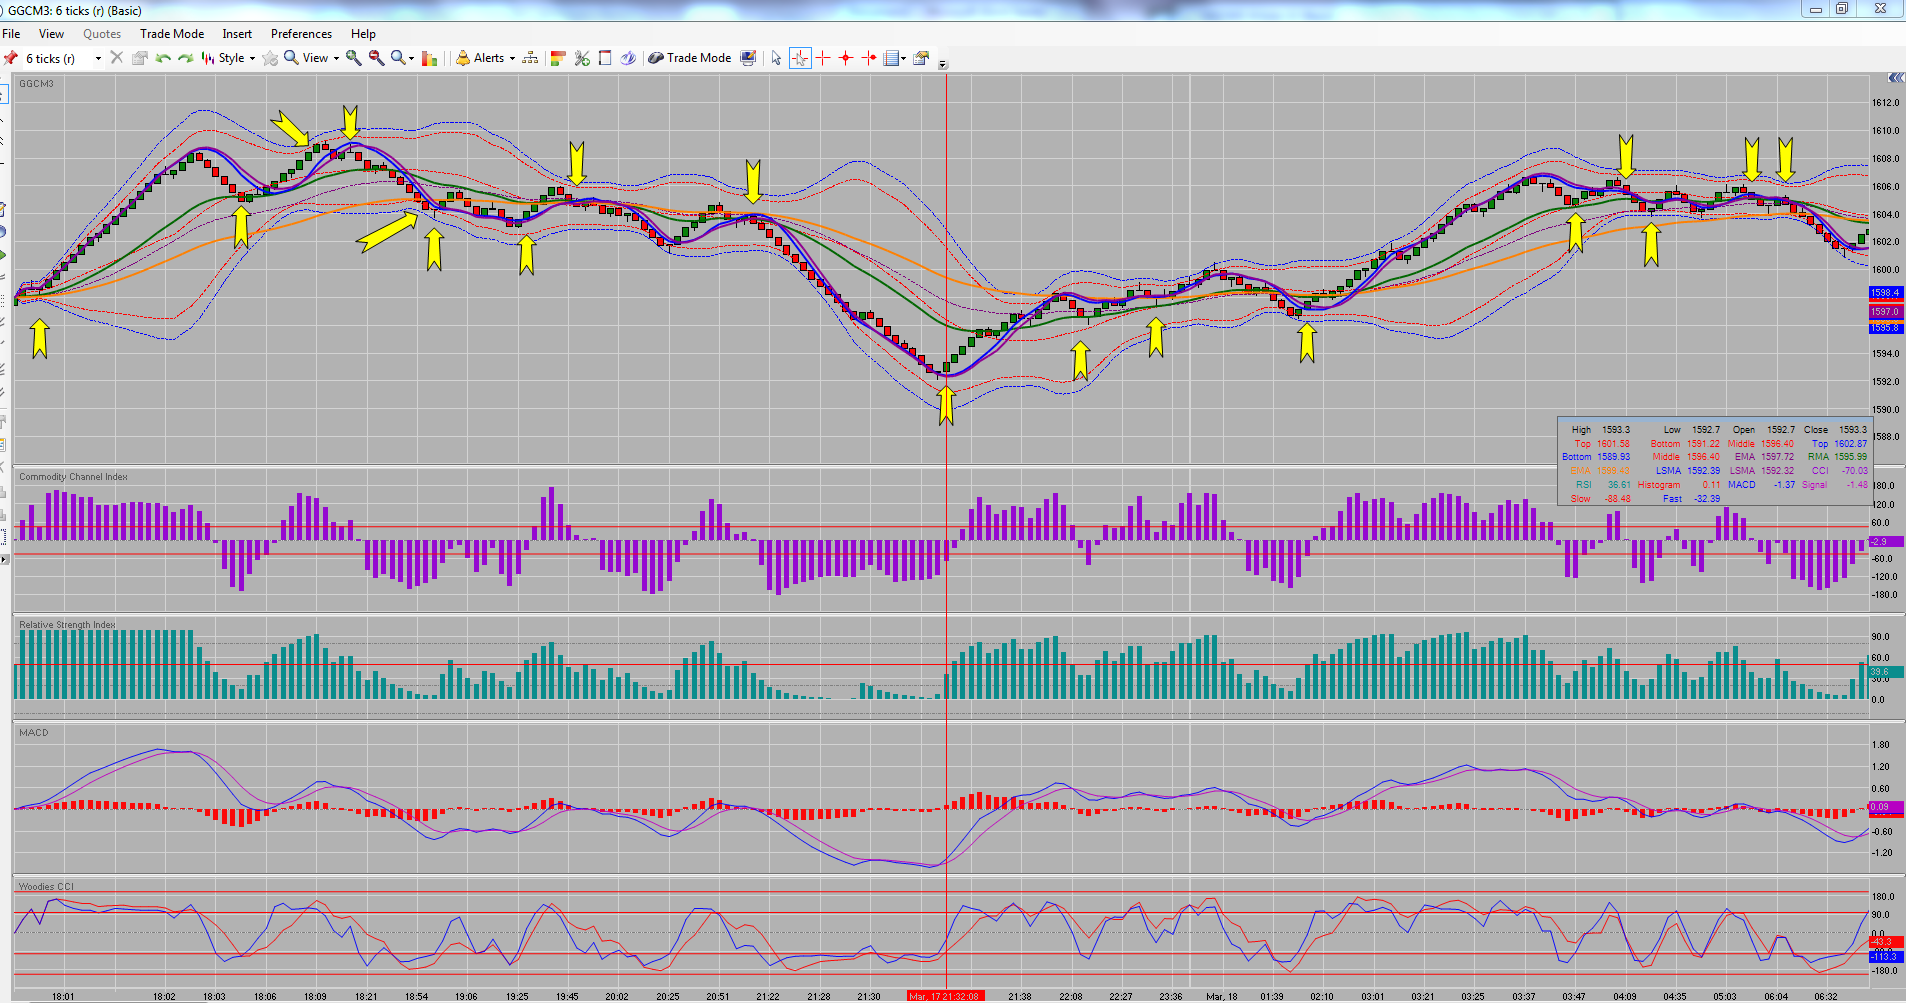Click the gray X delete icon in toolbar
This screenshot has width=1906, height=1003.
(x=117, y=58)
